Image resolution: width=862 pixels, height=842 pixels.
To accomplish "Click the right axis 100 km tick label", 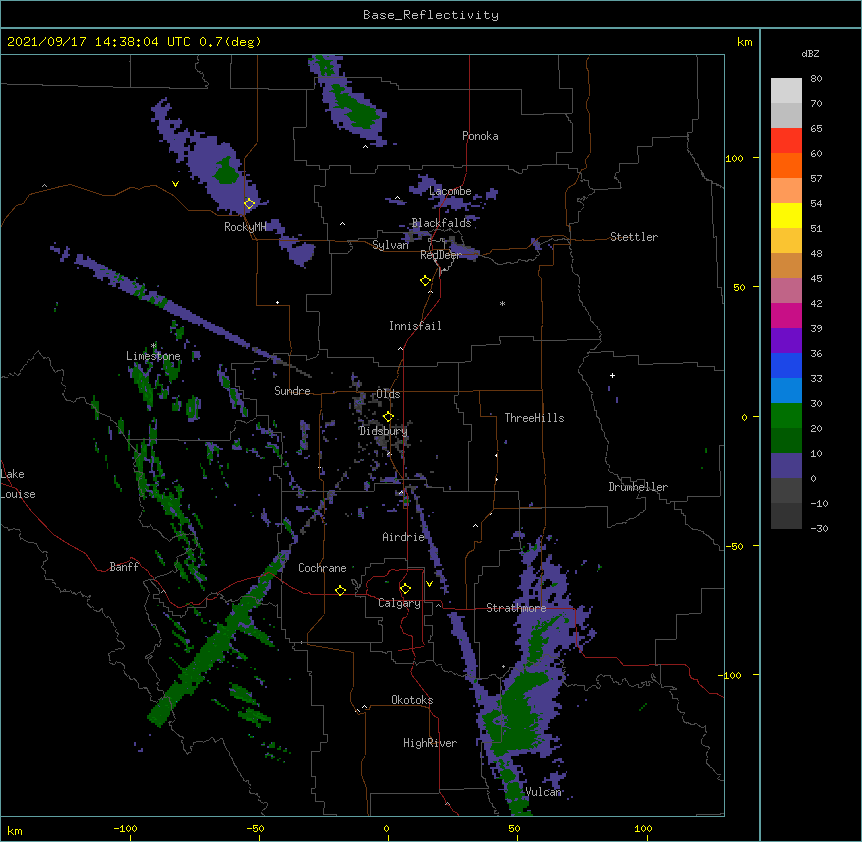I will (x=734, y=159).
